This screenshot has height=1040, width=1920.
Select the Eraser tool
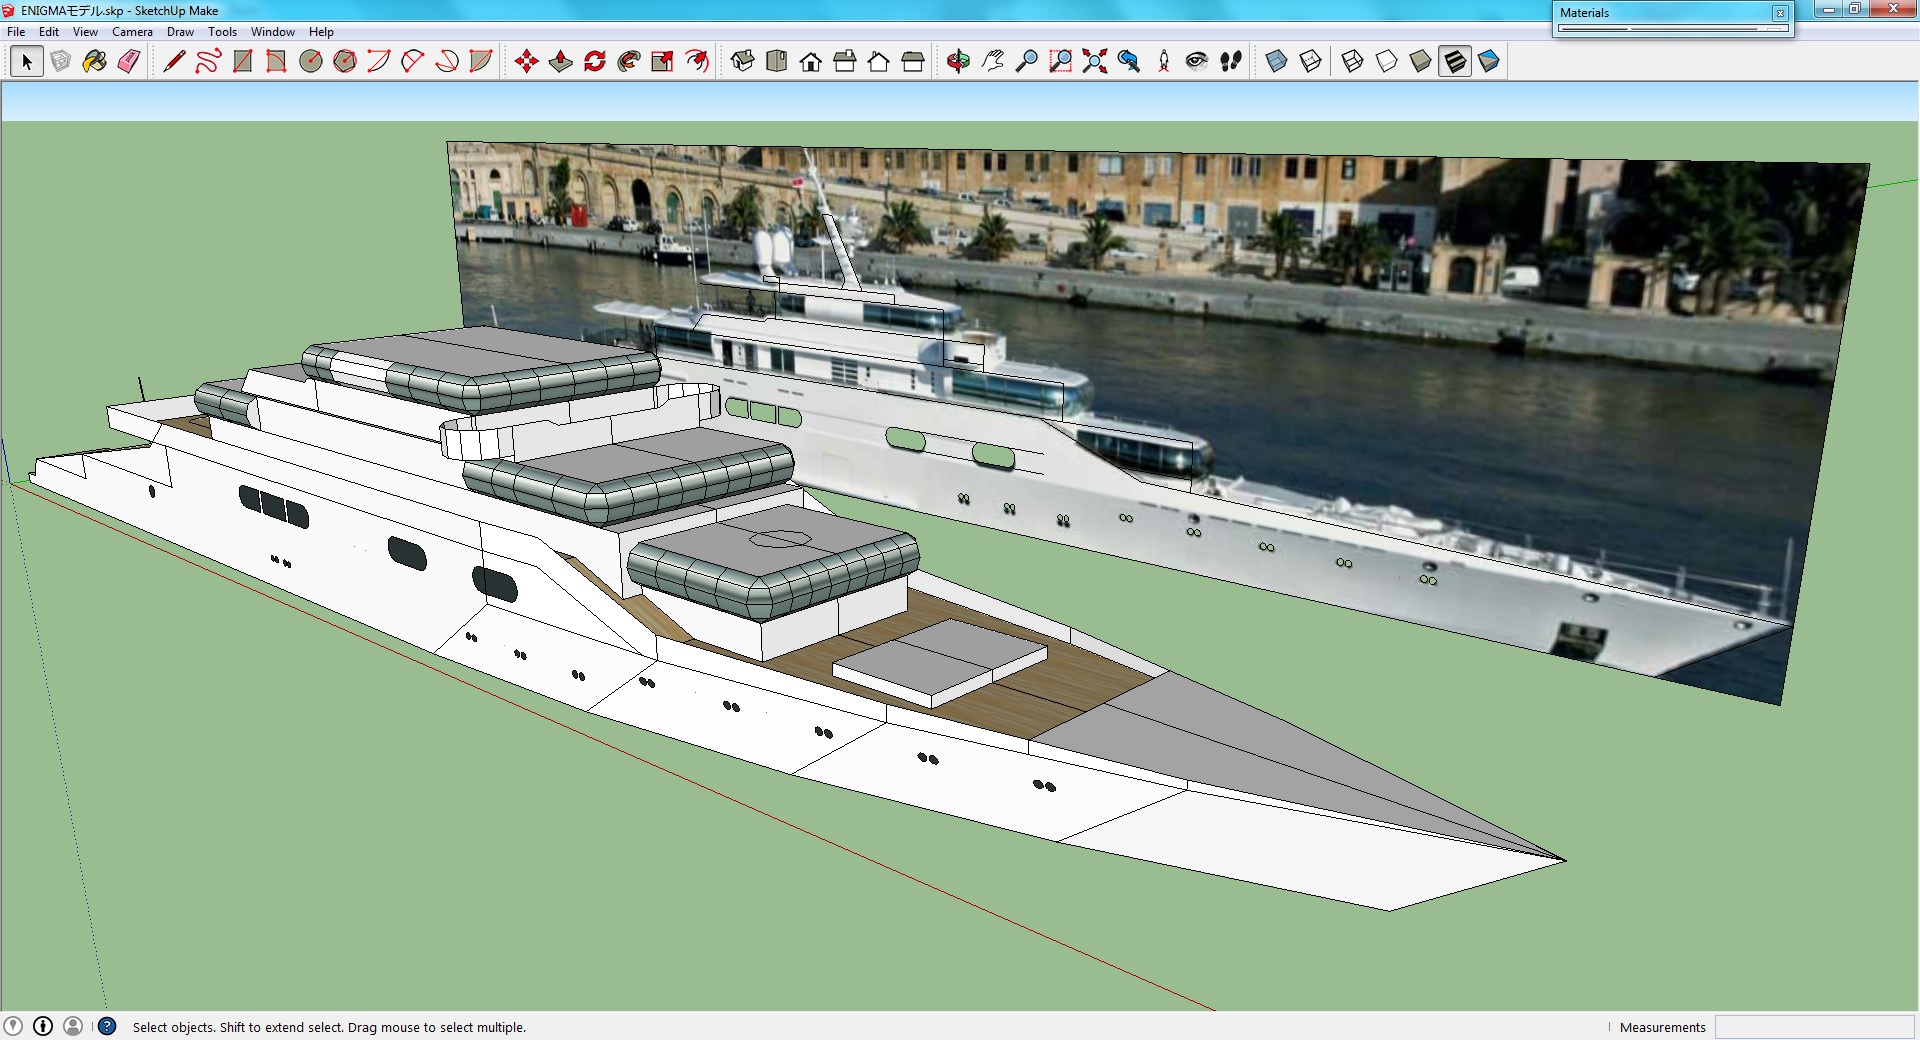(129, 61)
